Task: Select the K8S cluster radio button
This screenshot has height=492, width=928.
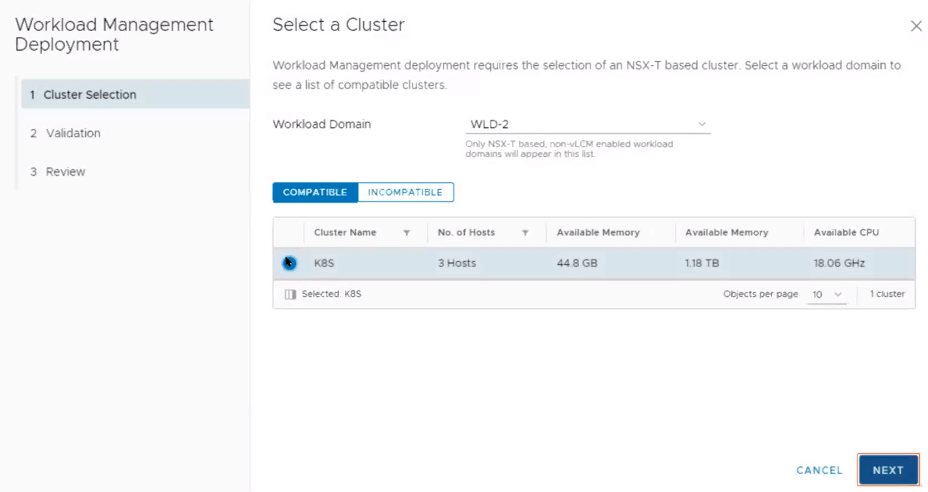Action: [x=289, y=263]
